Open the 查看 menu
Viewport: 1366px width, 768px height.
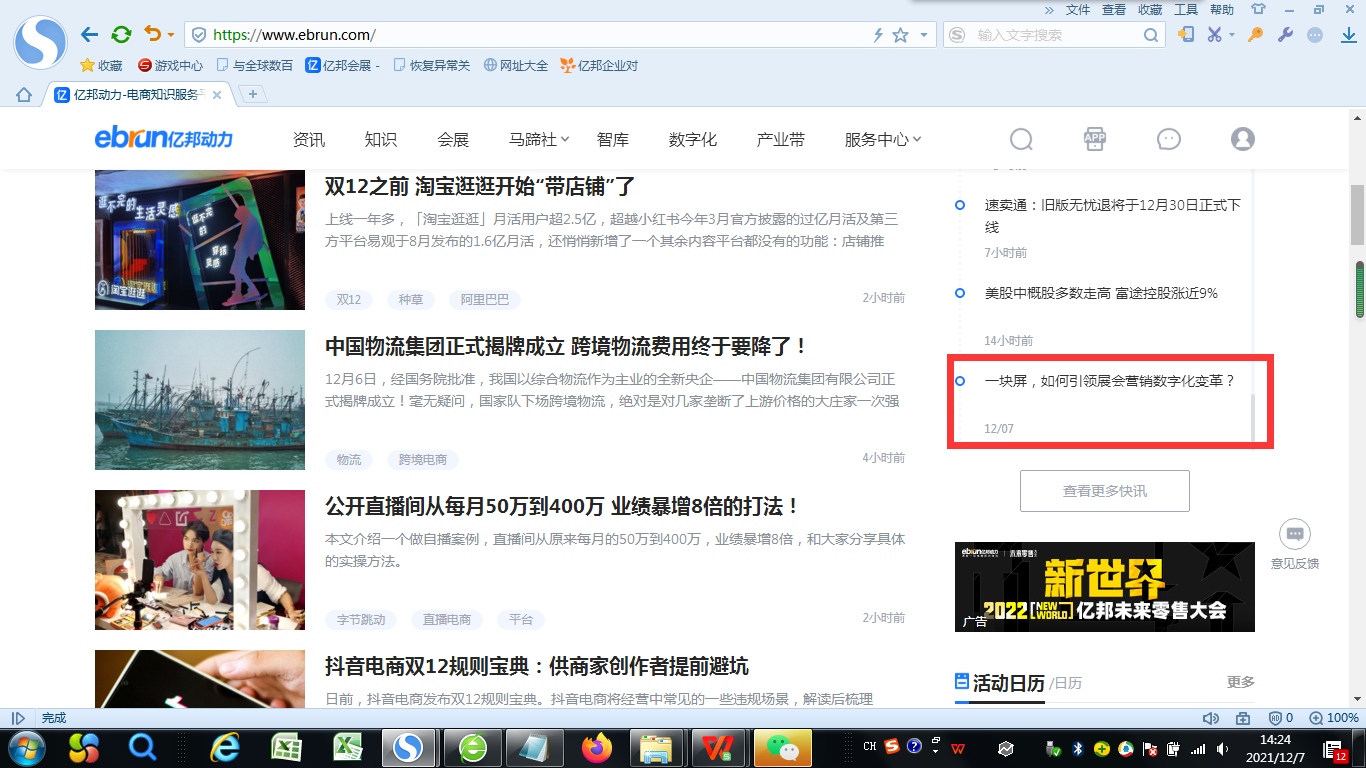(1114, 9)
